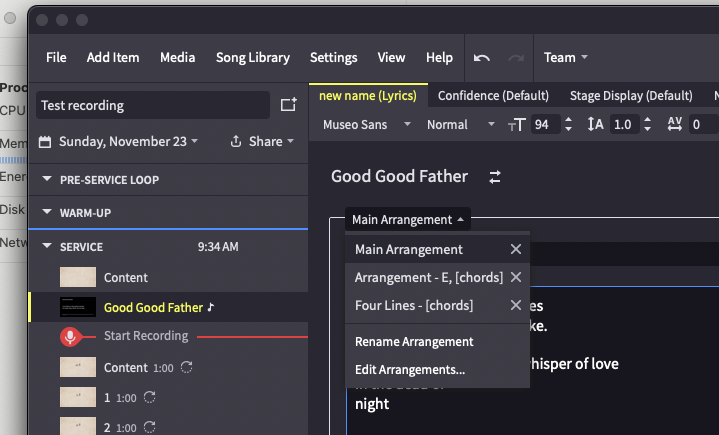
Task: Select the Good Good Father playlist item
Action: point(168,307)
